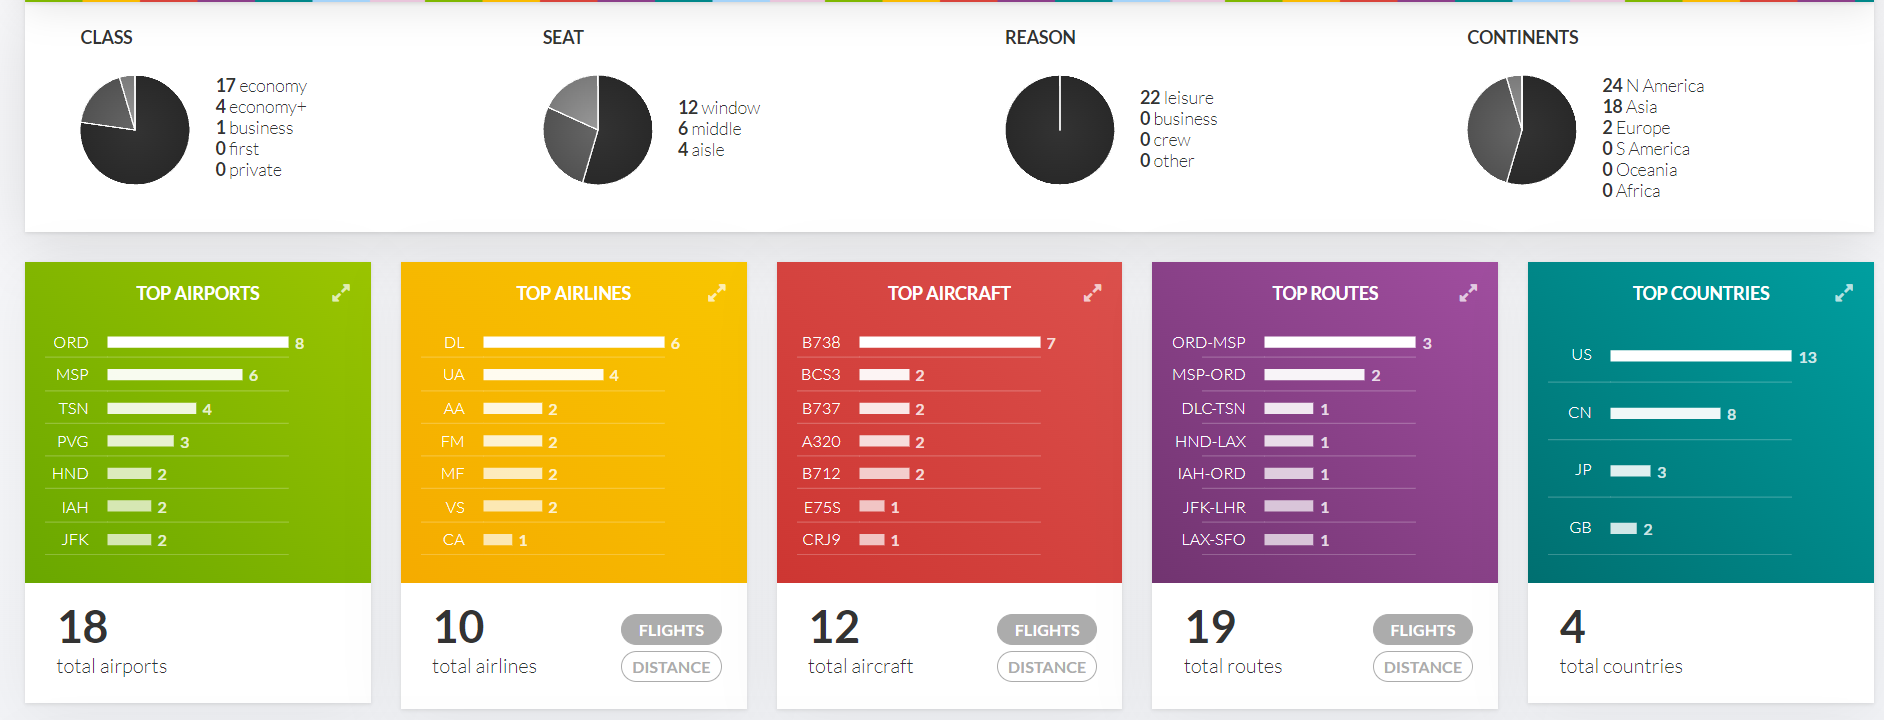Click the DL airline label
This screenshot has height=720, width=1884.
pos(454,342)
